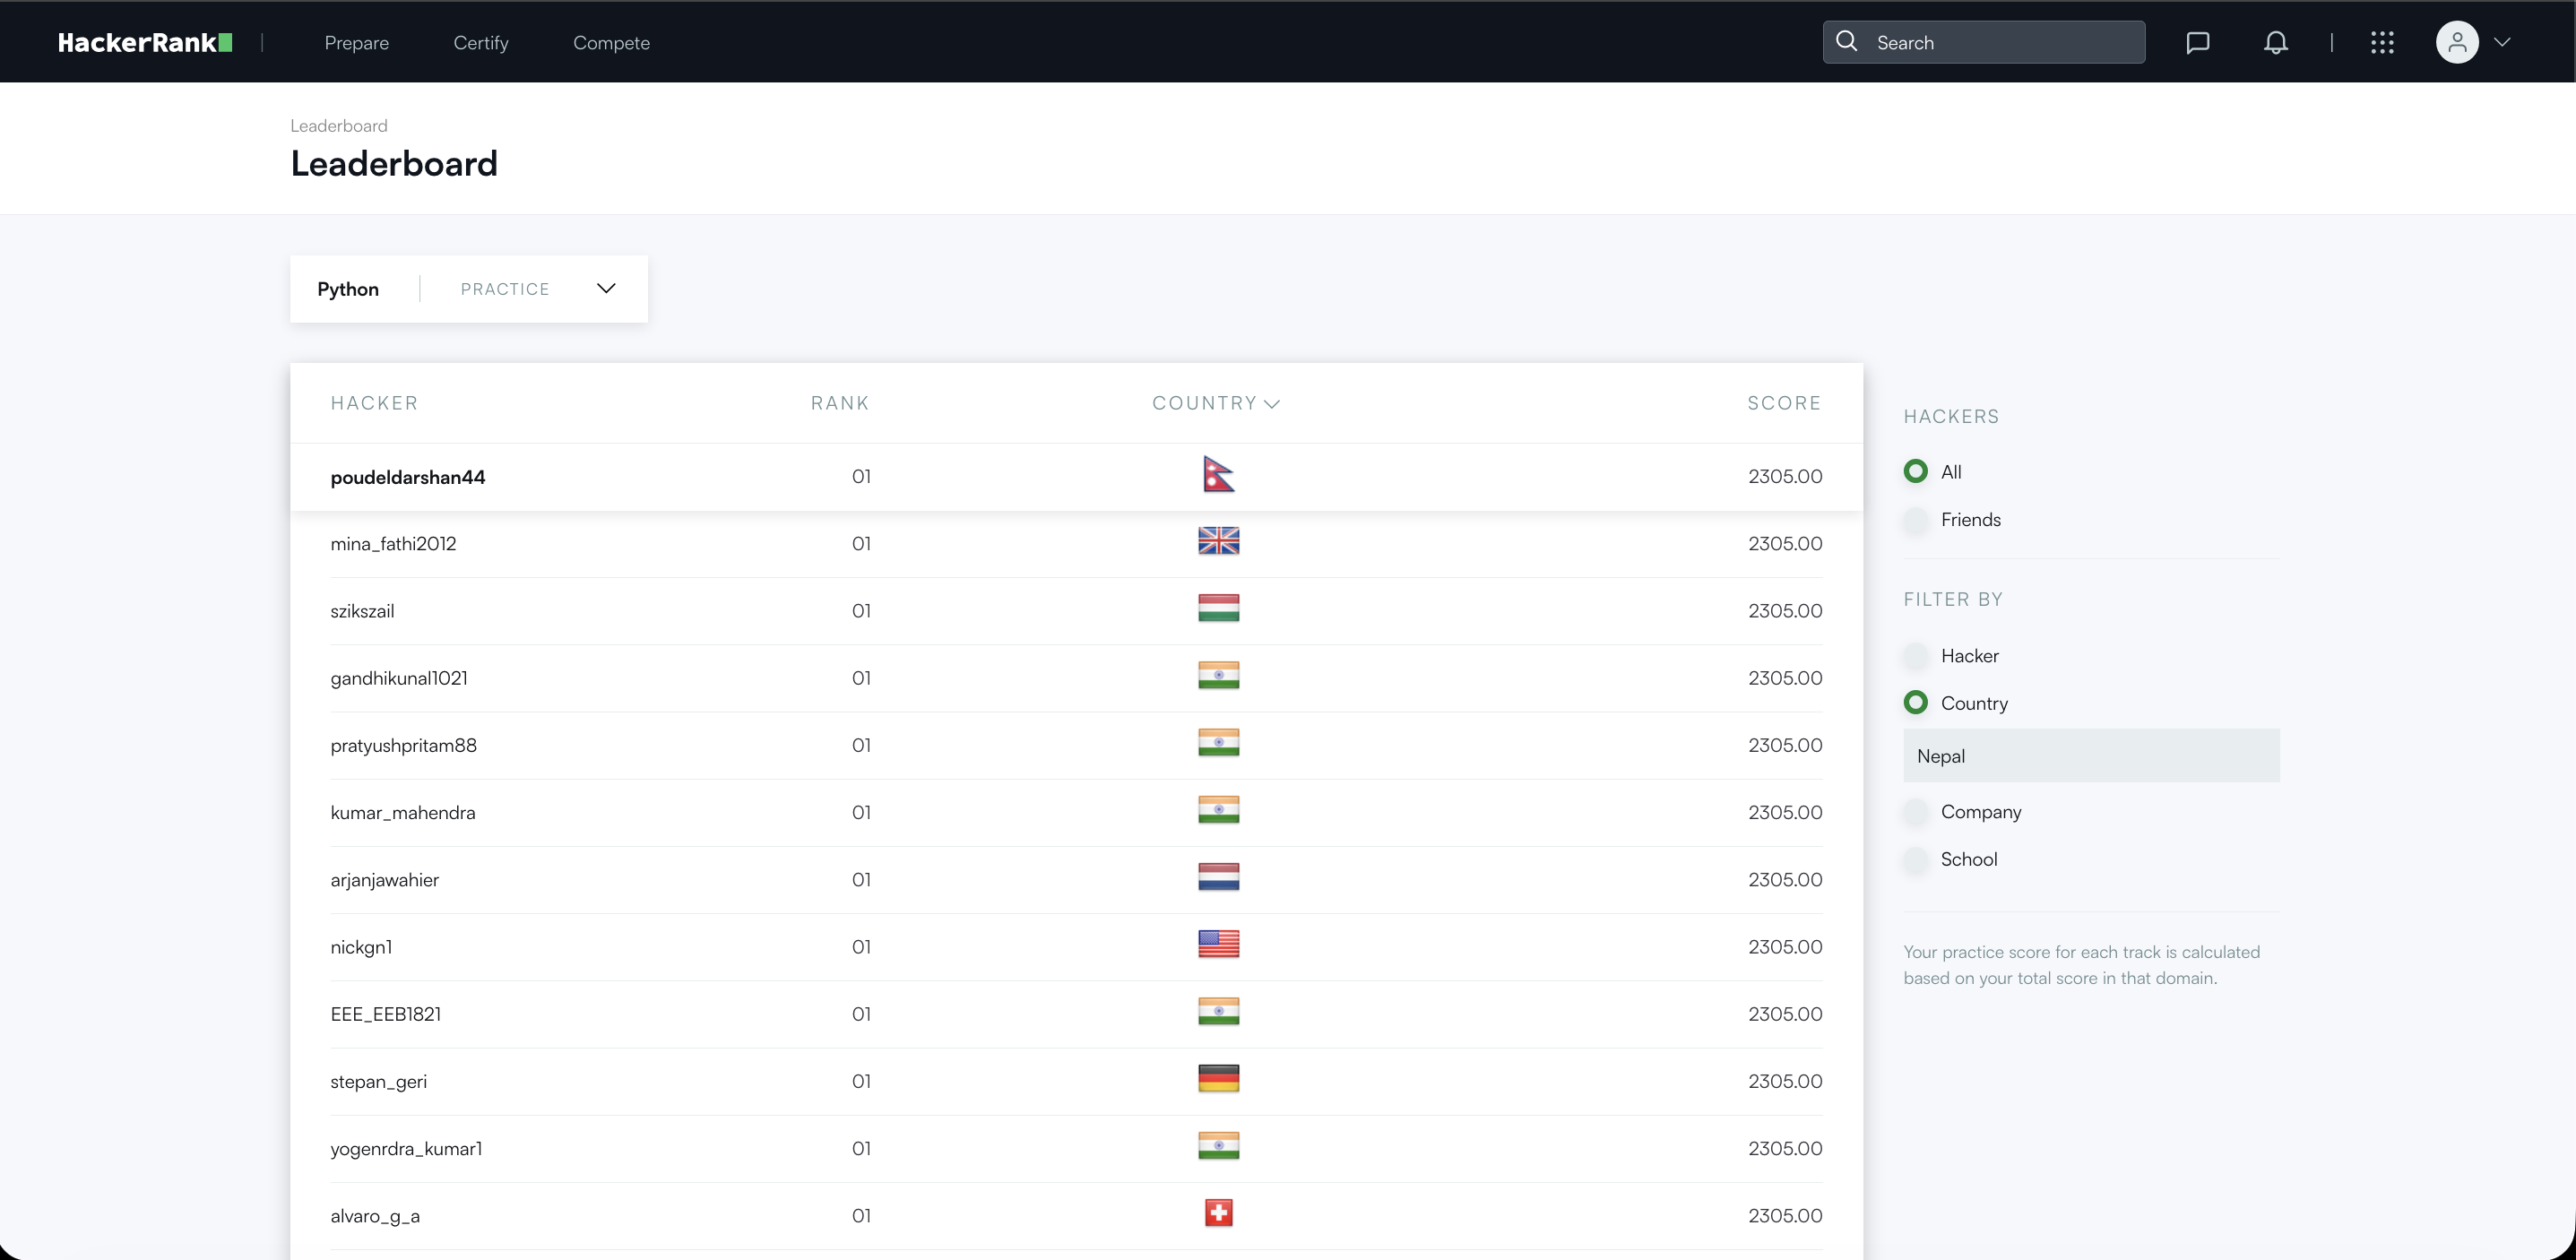2576x1260 pixels.
Task: Click the HackerRank logo
Action: (x=145, y=42)
